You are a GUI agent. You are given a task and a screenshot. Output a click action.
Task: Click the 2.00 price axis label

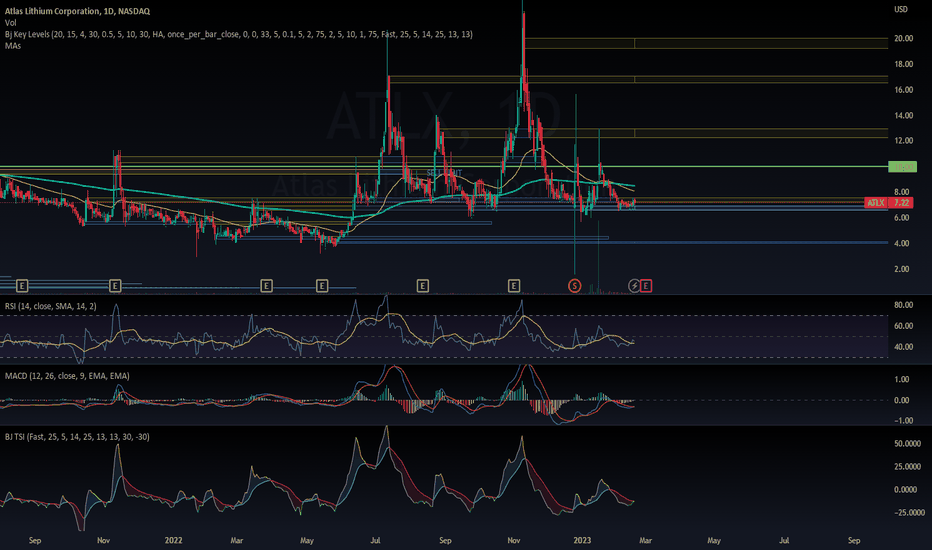pos(902,269)
